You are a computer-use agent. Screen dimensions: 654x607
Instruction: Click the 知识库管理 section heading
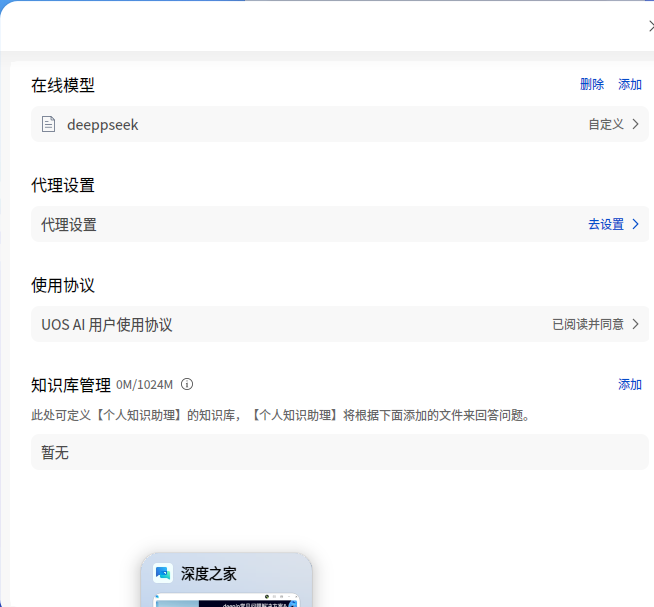(71, 385)
